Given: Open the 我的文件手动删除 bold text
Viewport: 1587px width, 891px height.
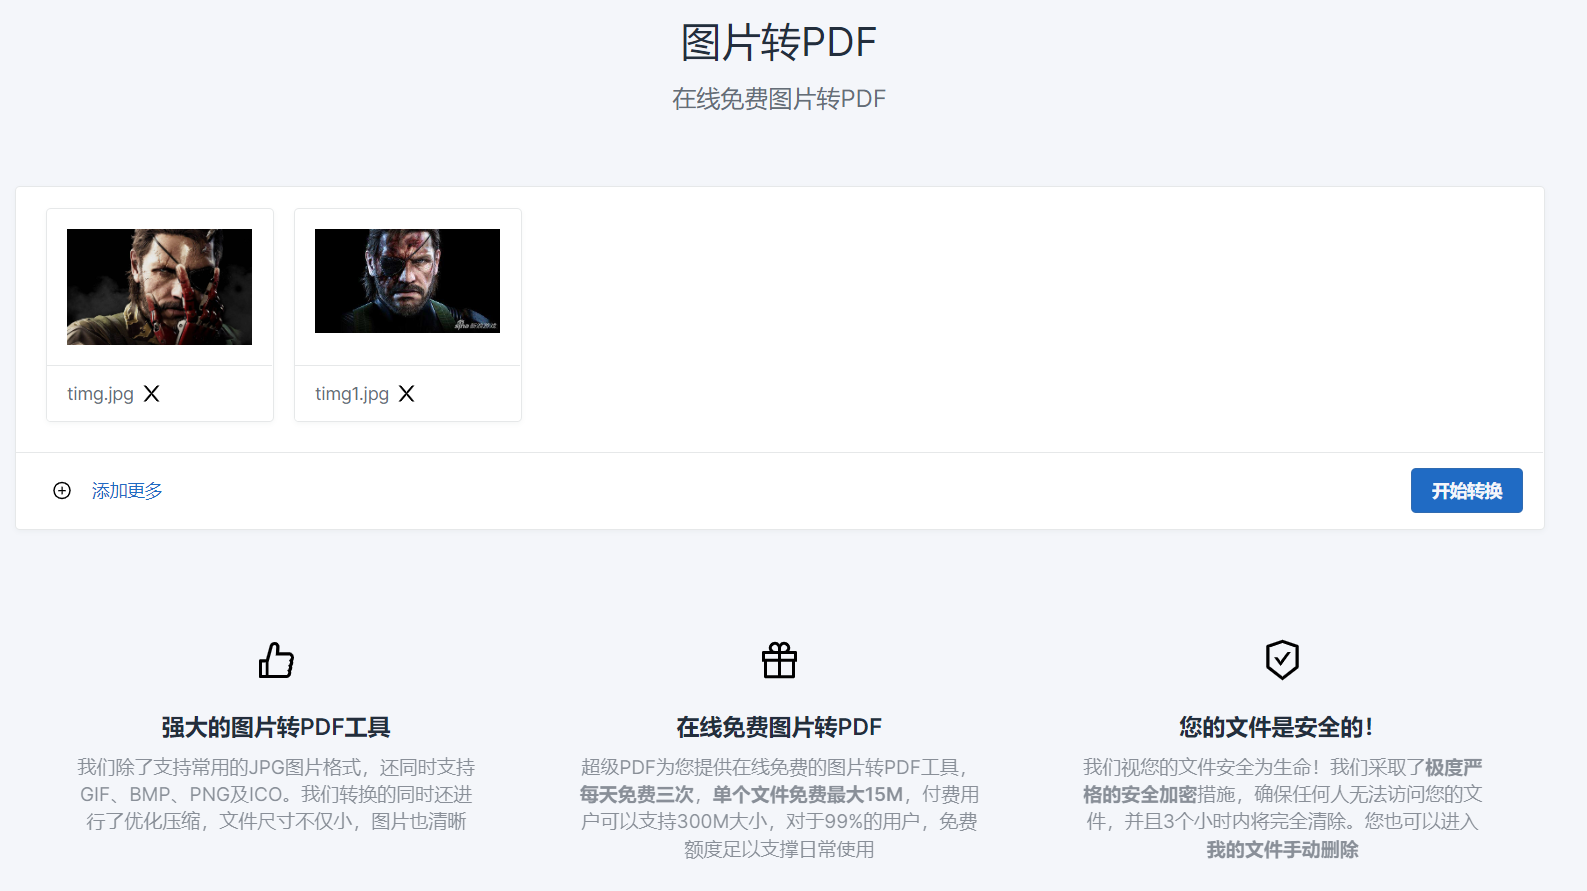Looking at the screenshot, I should 1282,850.
